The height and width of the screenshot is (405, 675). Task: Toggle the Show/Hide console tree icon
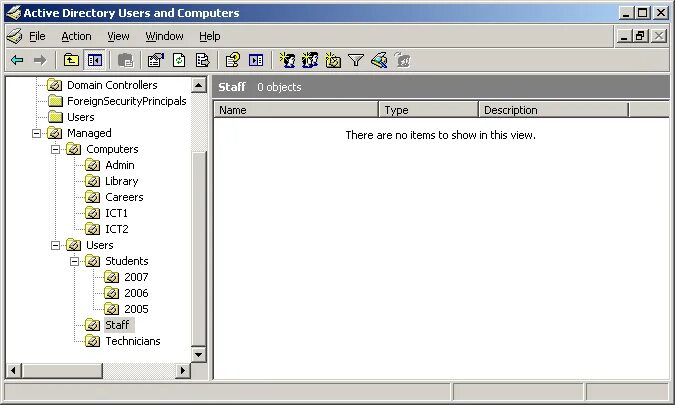(x=94, y=60)
